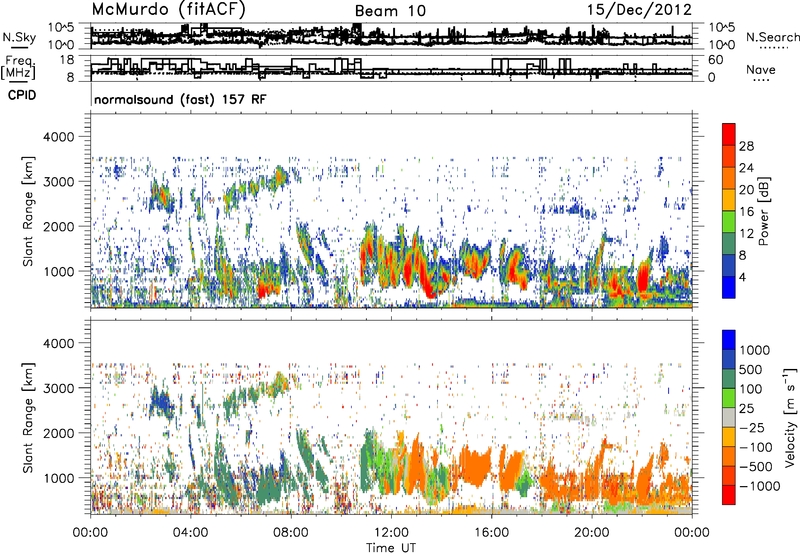Click the 'Velocity [m s-1]' colorbar label
800x554 pixels.
tap(790, 417)
